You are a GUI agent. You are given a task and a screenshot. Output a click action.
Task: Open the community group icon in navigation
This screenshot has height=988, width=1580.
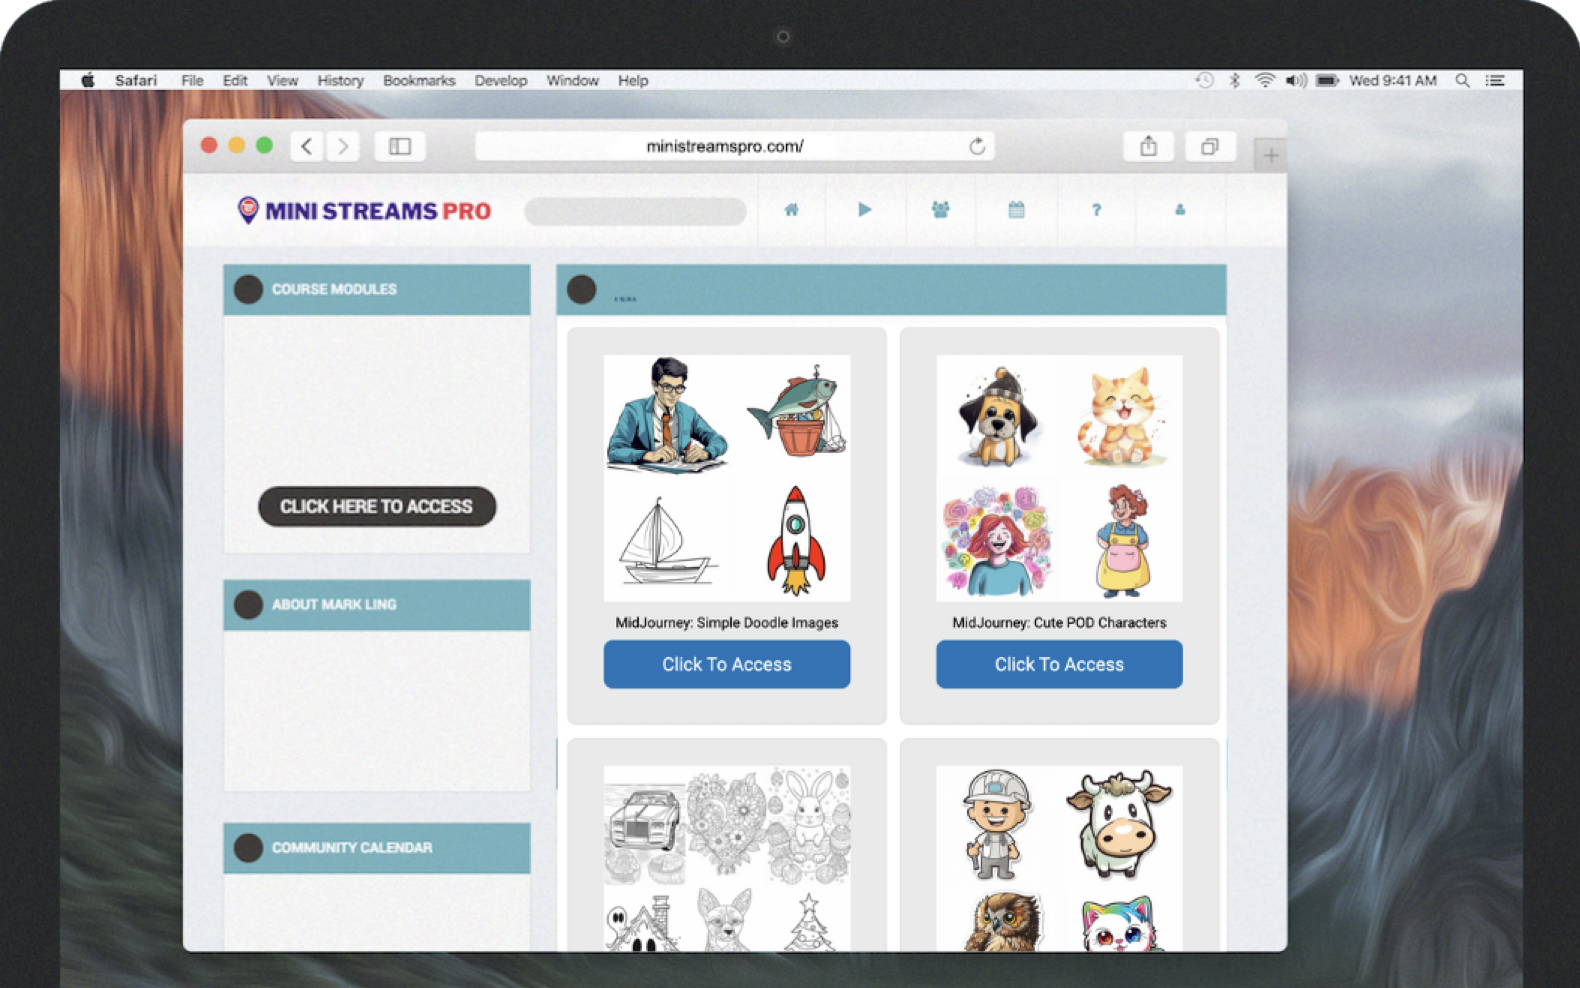940,210
